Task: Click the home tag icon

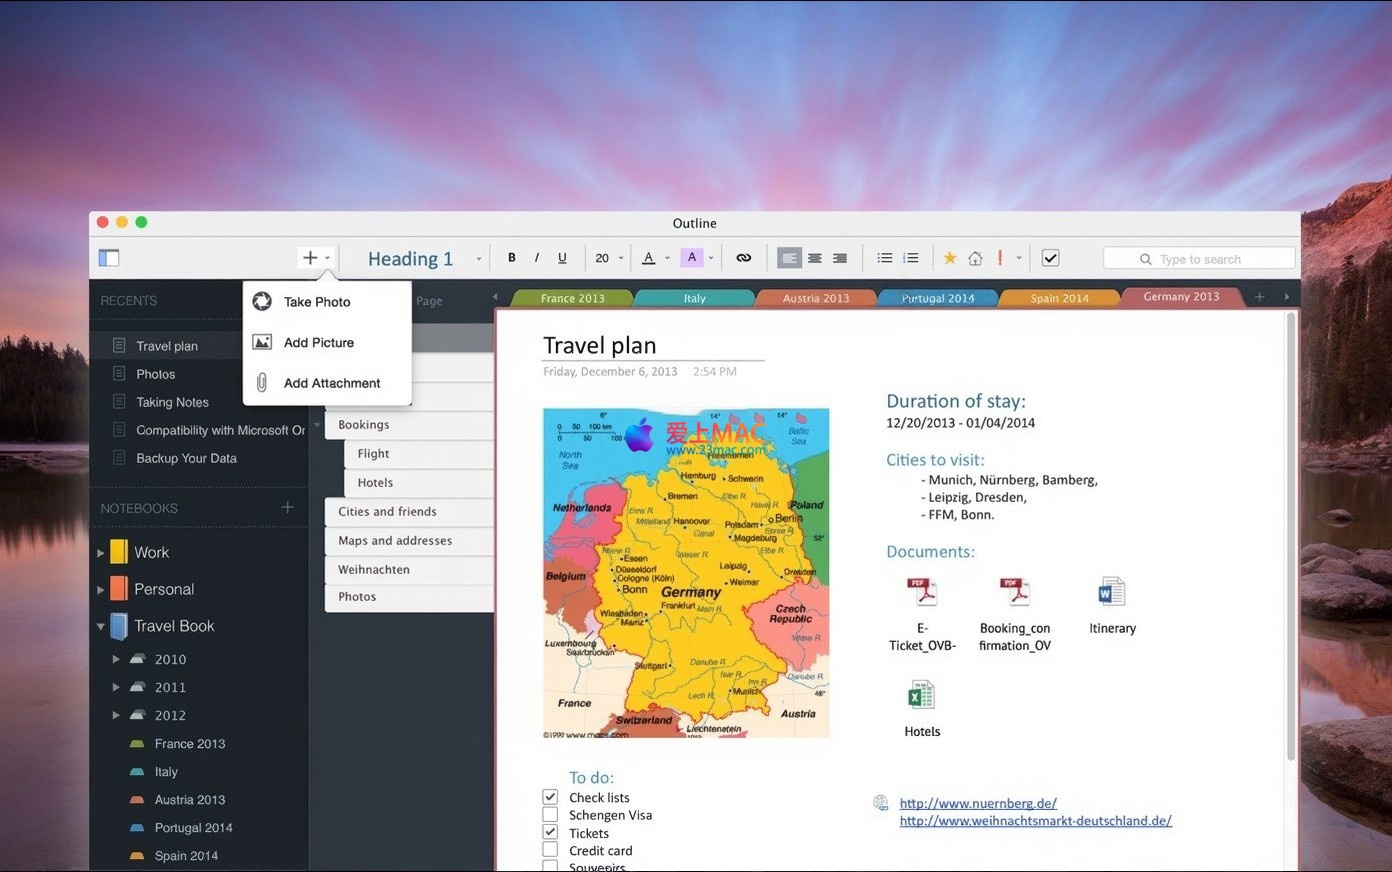Action: [975, 258]
